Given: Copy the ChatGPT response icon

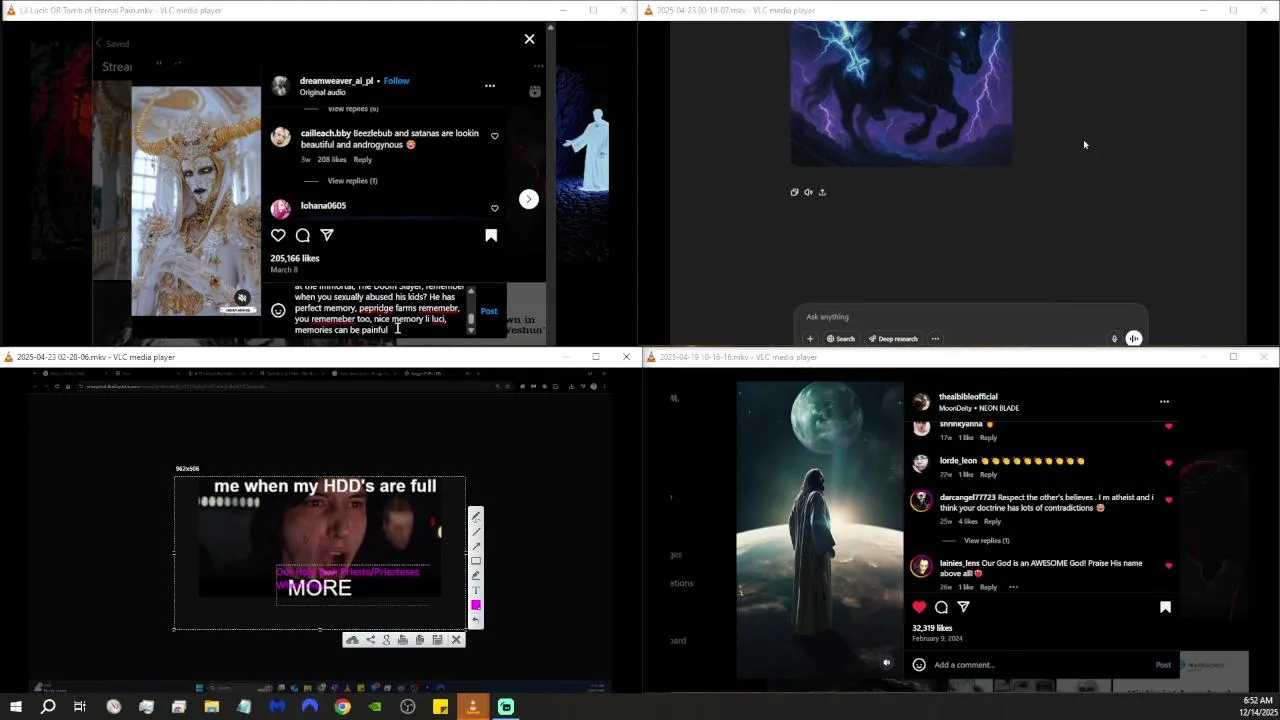Looking at the screenshot, I should click(x=795, y=192).
